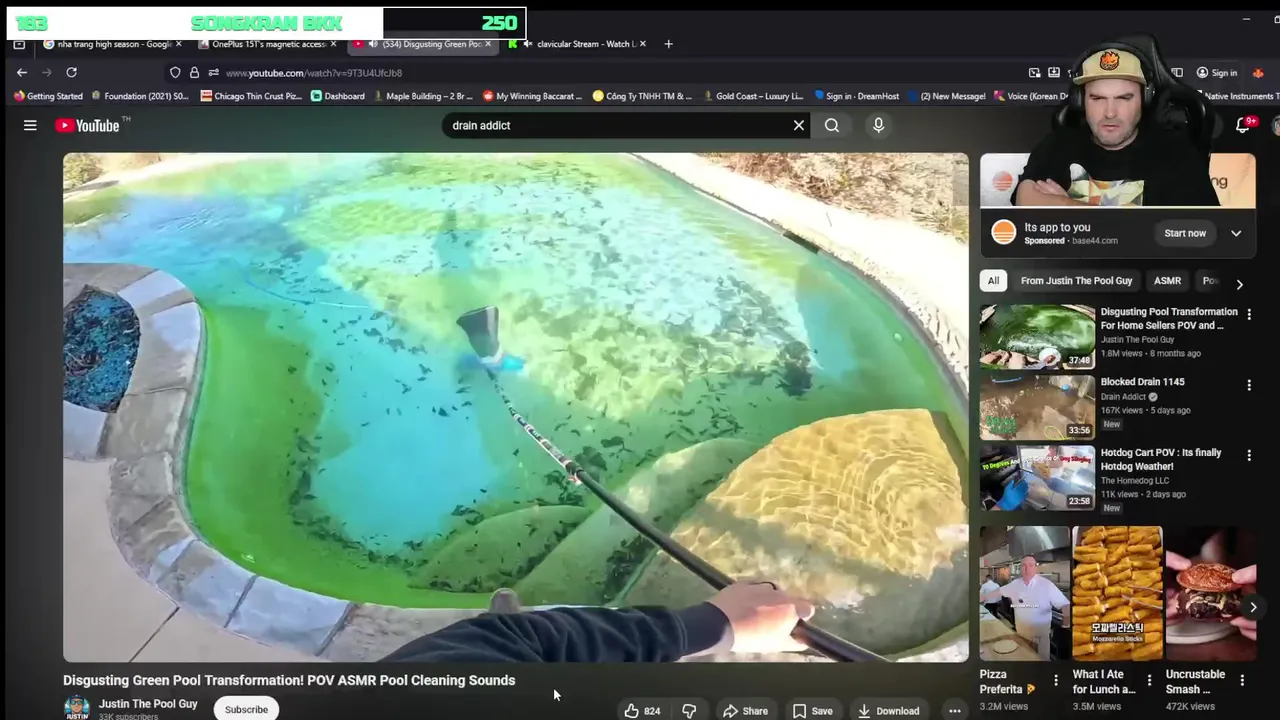
Task: Subscribe to Justin The Pool Guy
Action: coord(246,709)
